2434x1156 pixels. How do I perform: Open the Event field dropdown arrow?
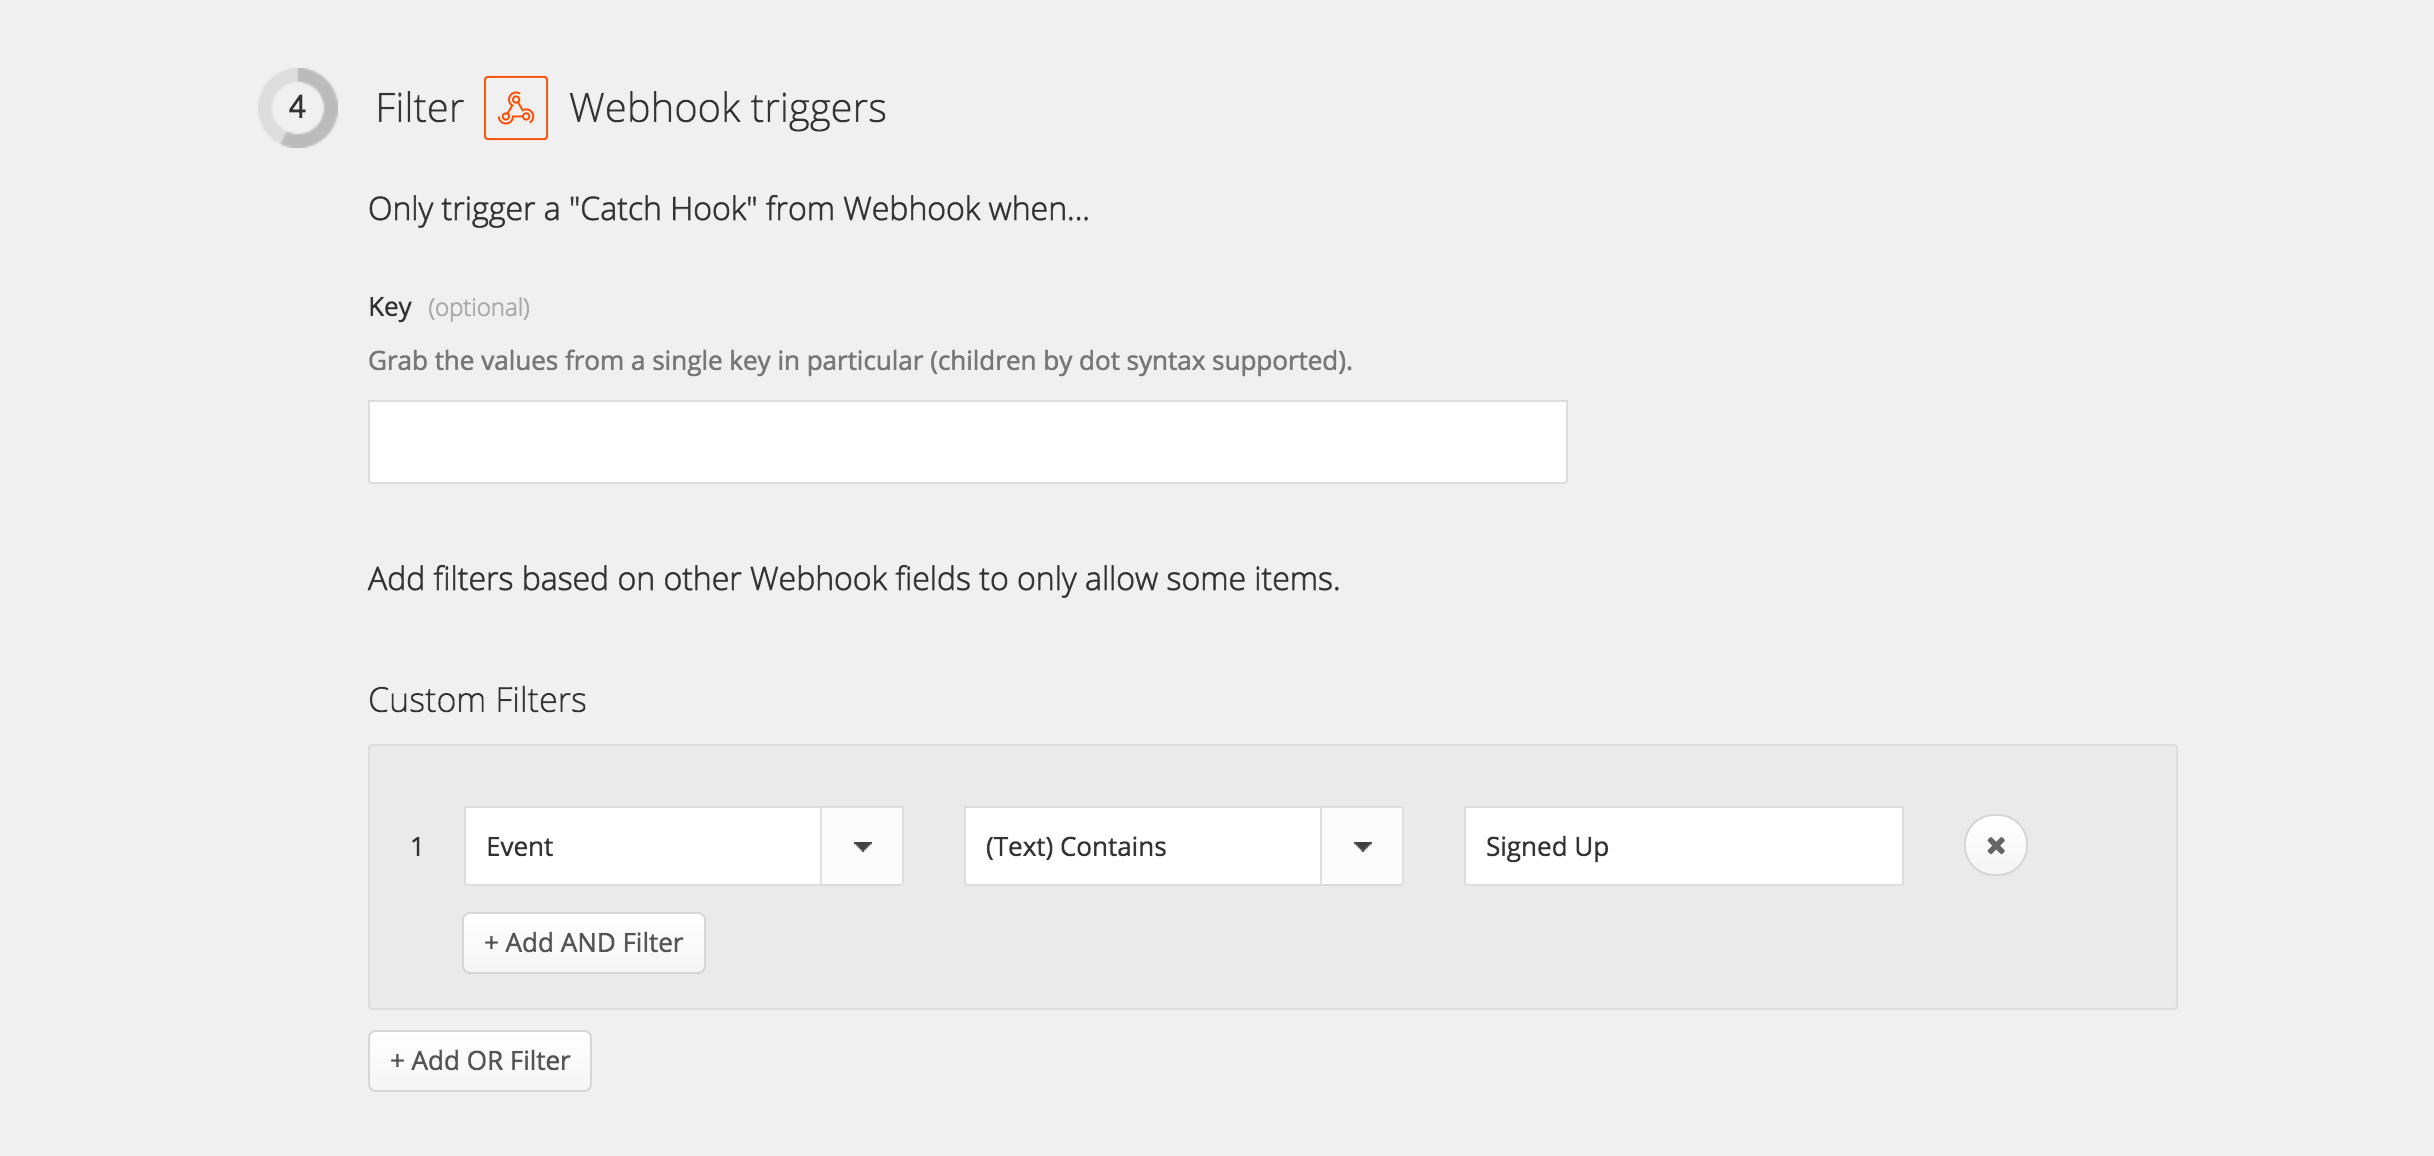pyautogui.click(x=862, y=846)
